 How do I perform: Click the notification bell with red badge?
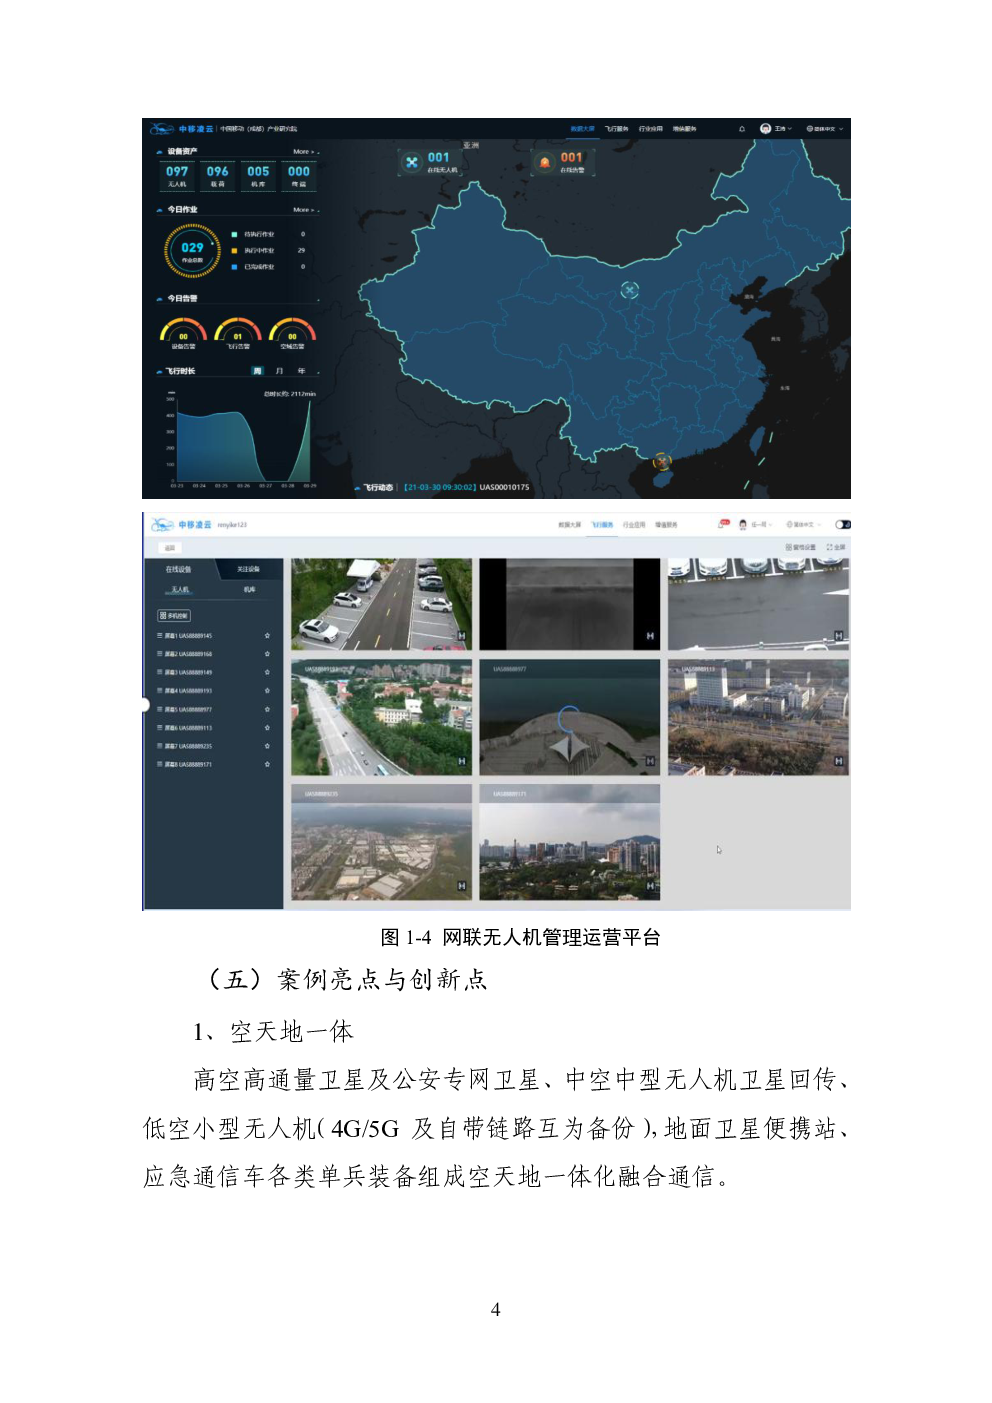tap(724, 523)
